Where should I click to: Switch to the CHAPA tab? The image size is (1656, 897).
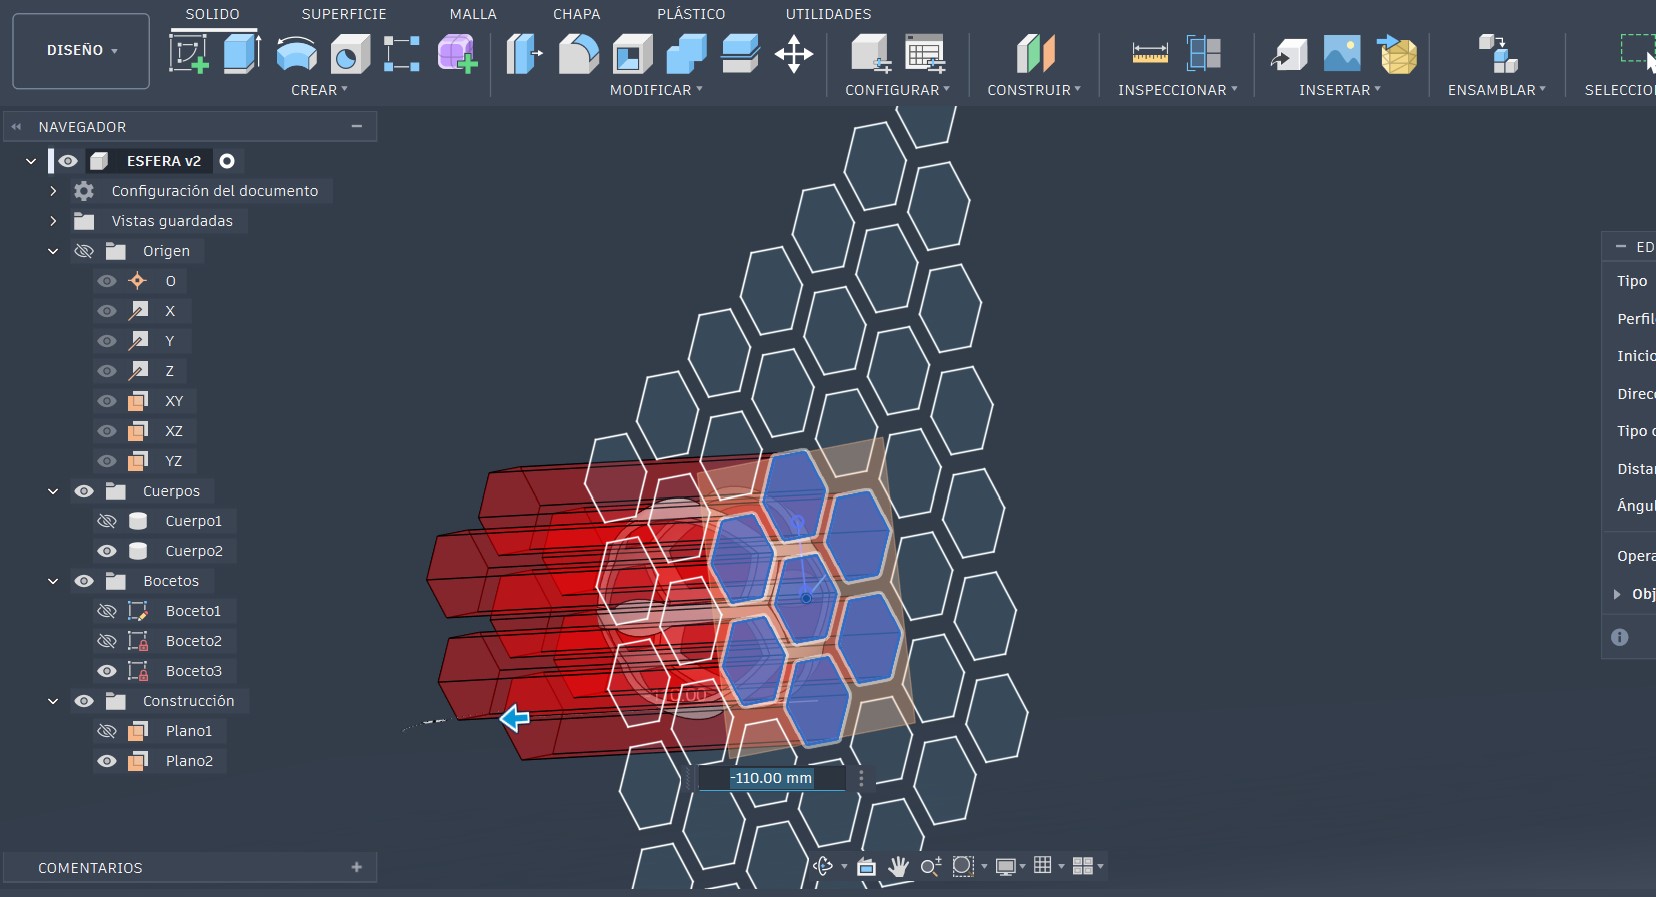(x=577, y=14)
